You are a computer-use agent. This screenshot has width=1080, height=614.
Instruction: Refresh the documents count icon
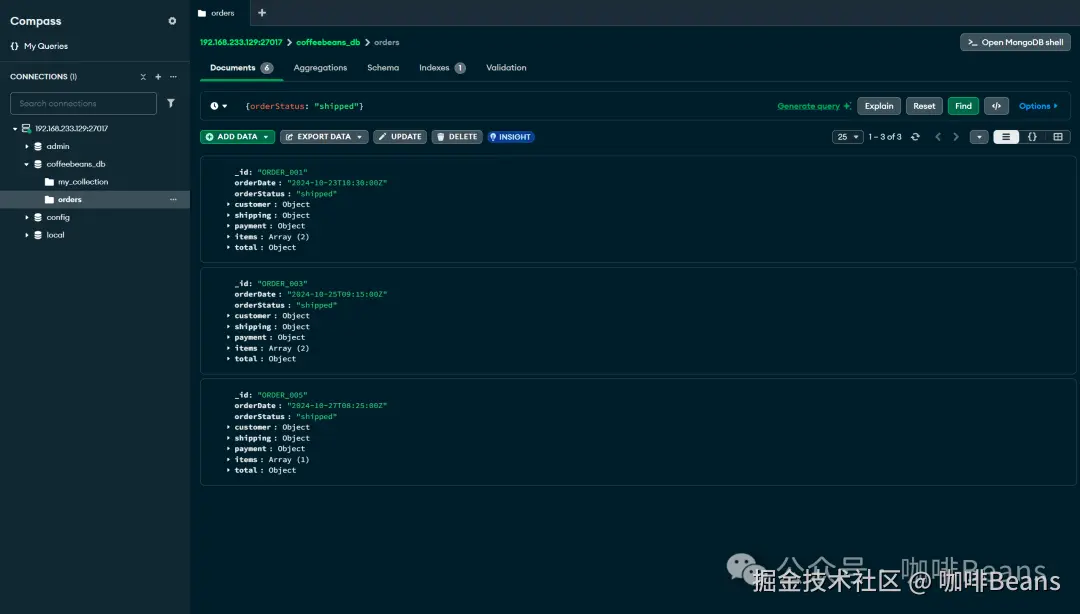[915, 136]
